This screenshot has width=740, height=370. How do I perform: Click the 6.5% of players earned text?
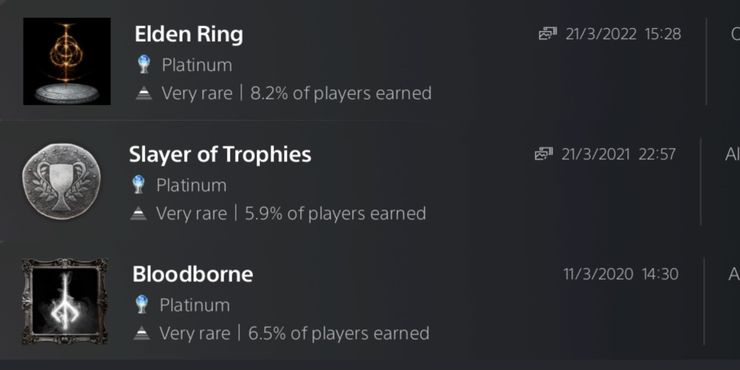(x=338, y=334)
